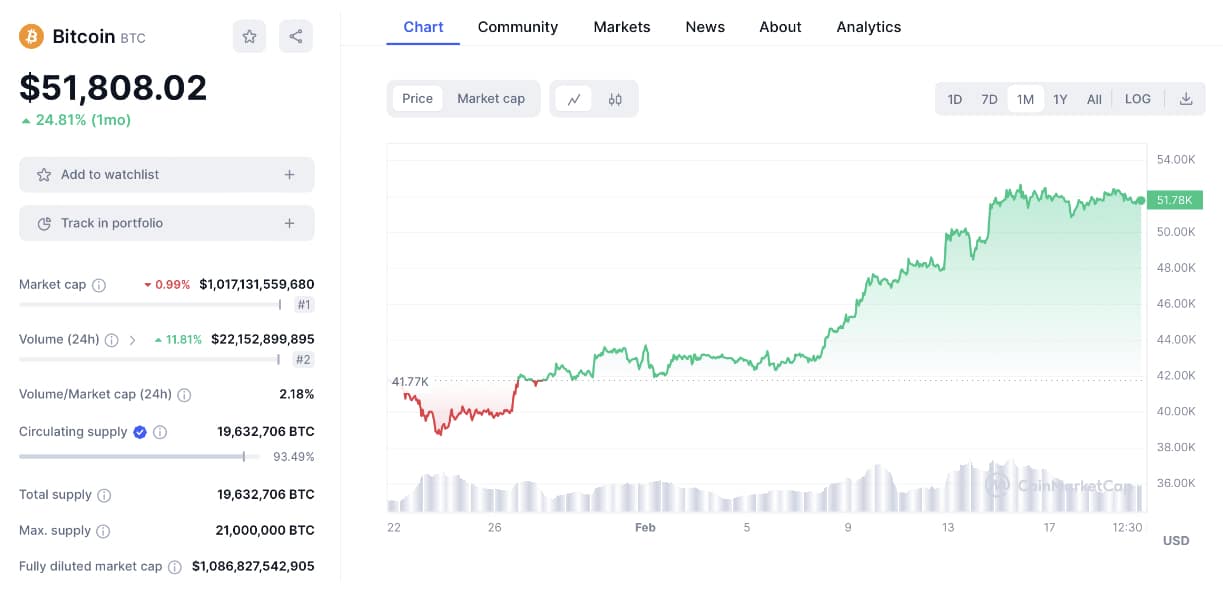Expand Track in portfolio plus
1223x598 pixels.
tap(289, 223)
